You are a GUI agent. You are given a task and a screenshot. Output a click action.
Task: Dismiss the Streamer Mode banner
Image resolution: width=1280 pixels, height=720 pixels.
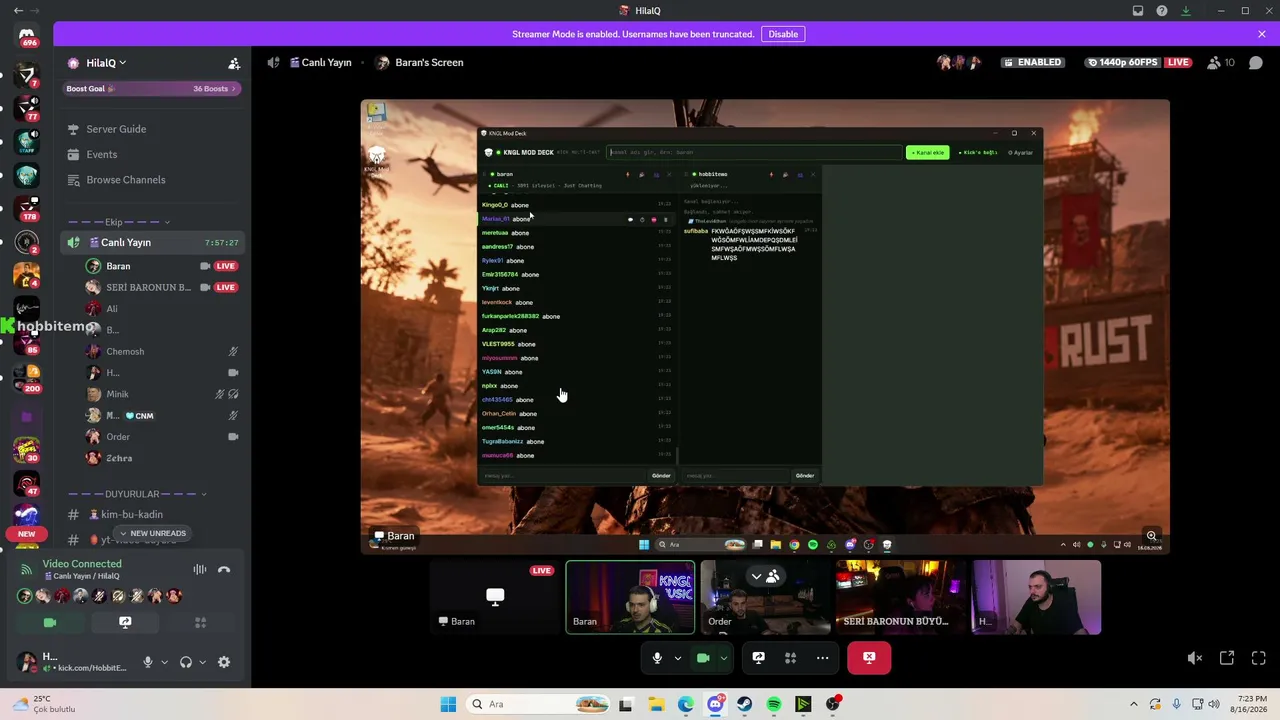pyautogui.click(x=1262, y=34)
